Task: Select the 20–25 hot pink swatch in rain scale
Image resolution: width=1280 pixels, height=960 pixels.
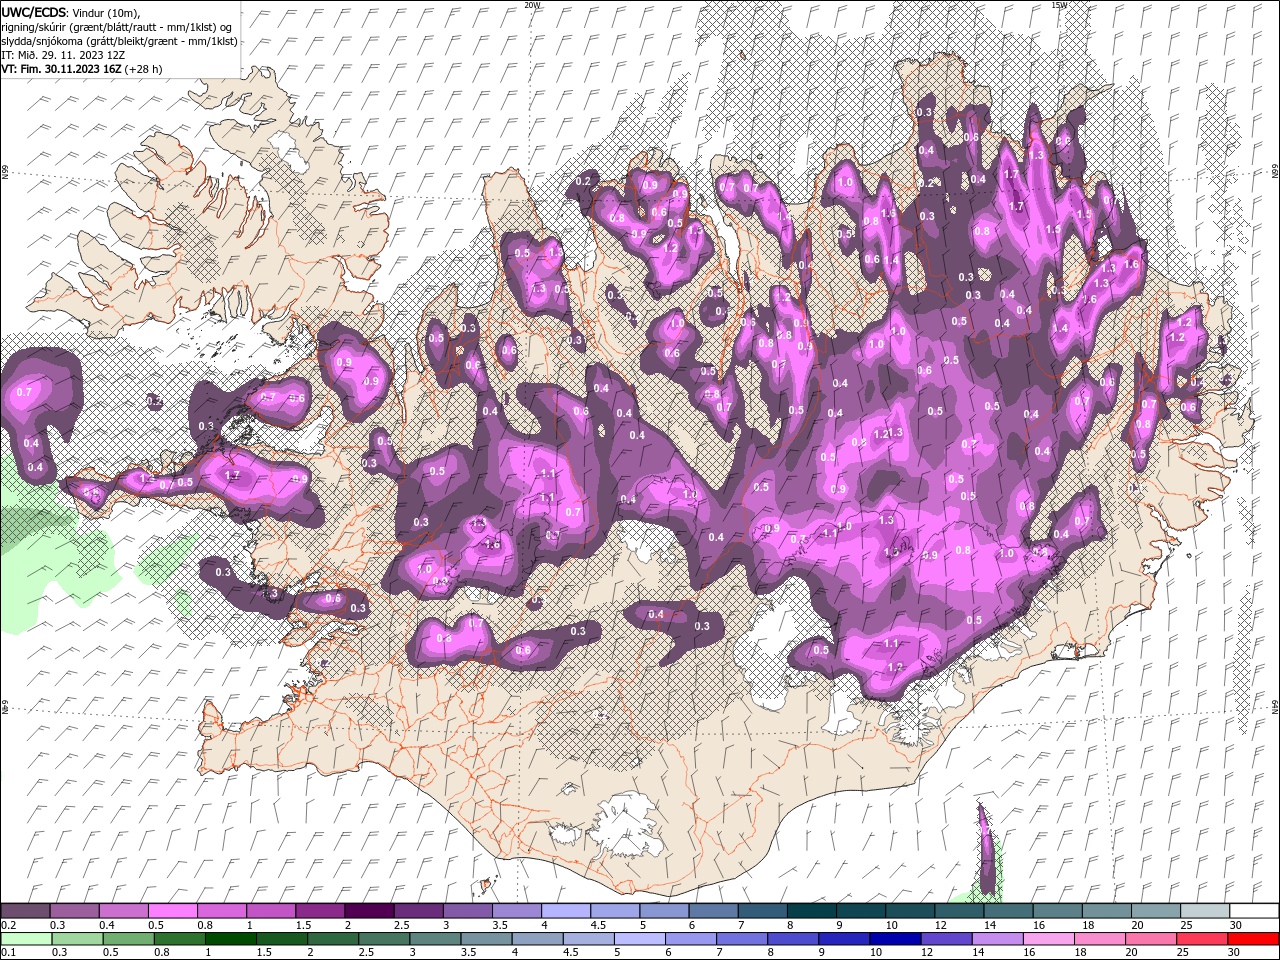Action: [x=1151, y=939]
